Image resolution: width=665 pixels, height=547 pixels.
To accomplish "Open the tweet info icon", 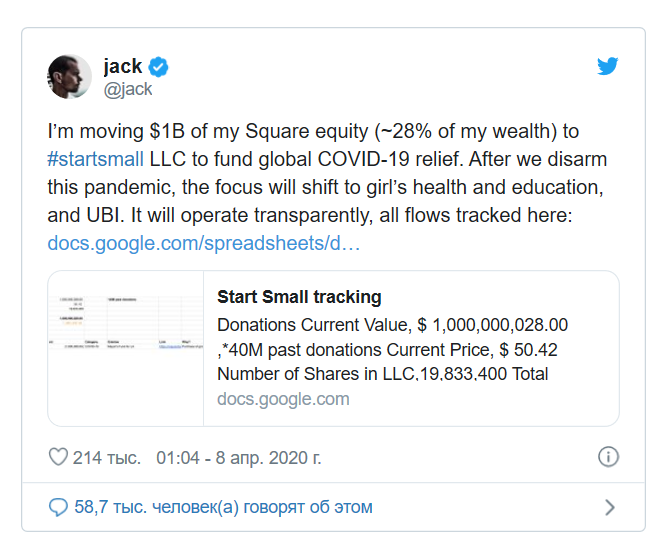I will 608,457.
